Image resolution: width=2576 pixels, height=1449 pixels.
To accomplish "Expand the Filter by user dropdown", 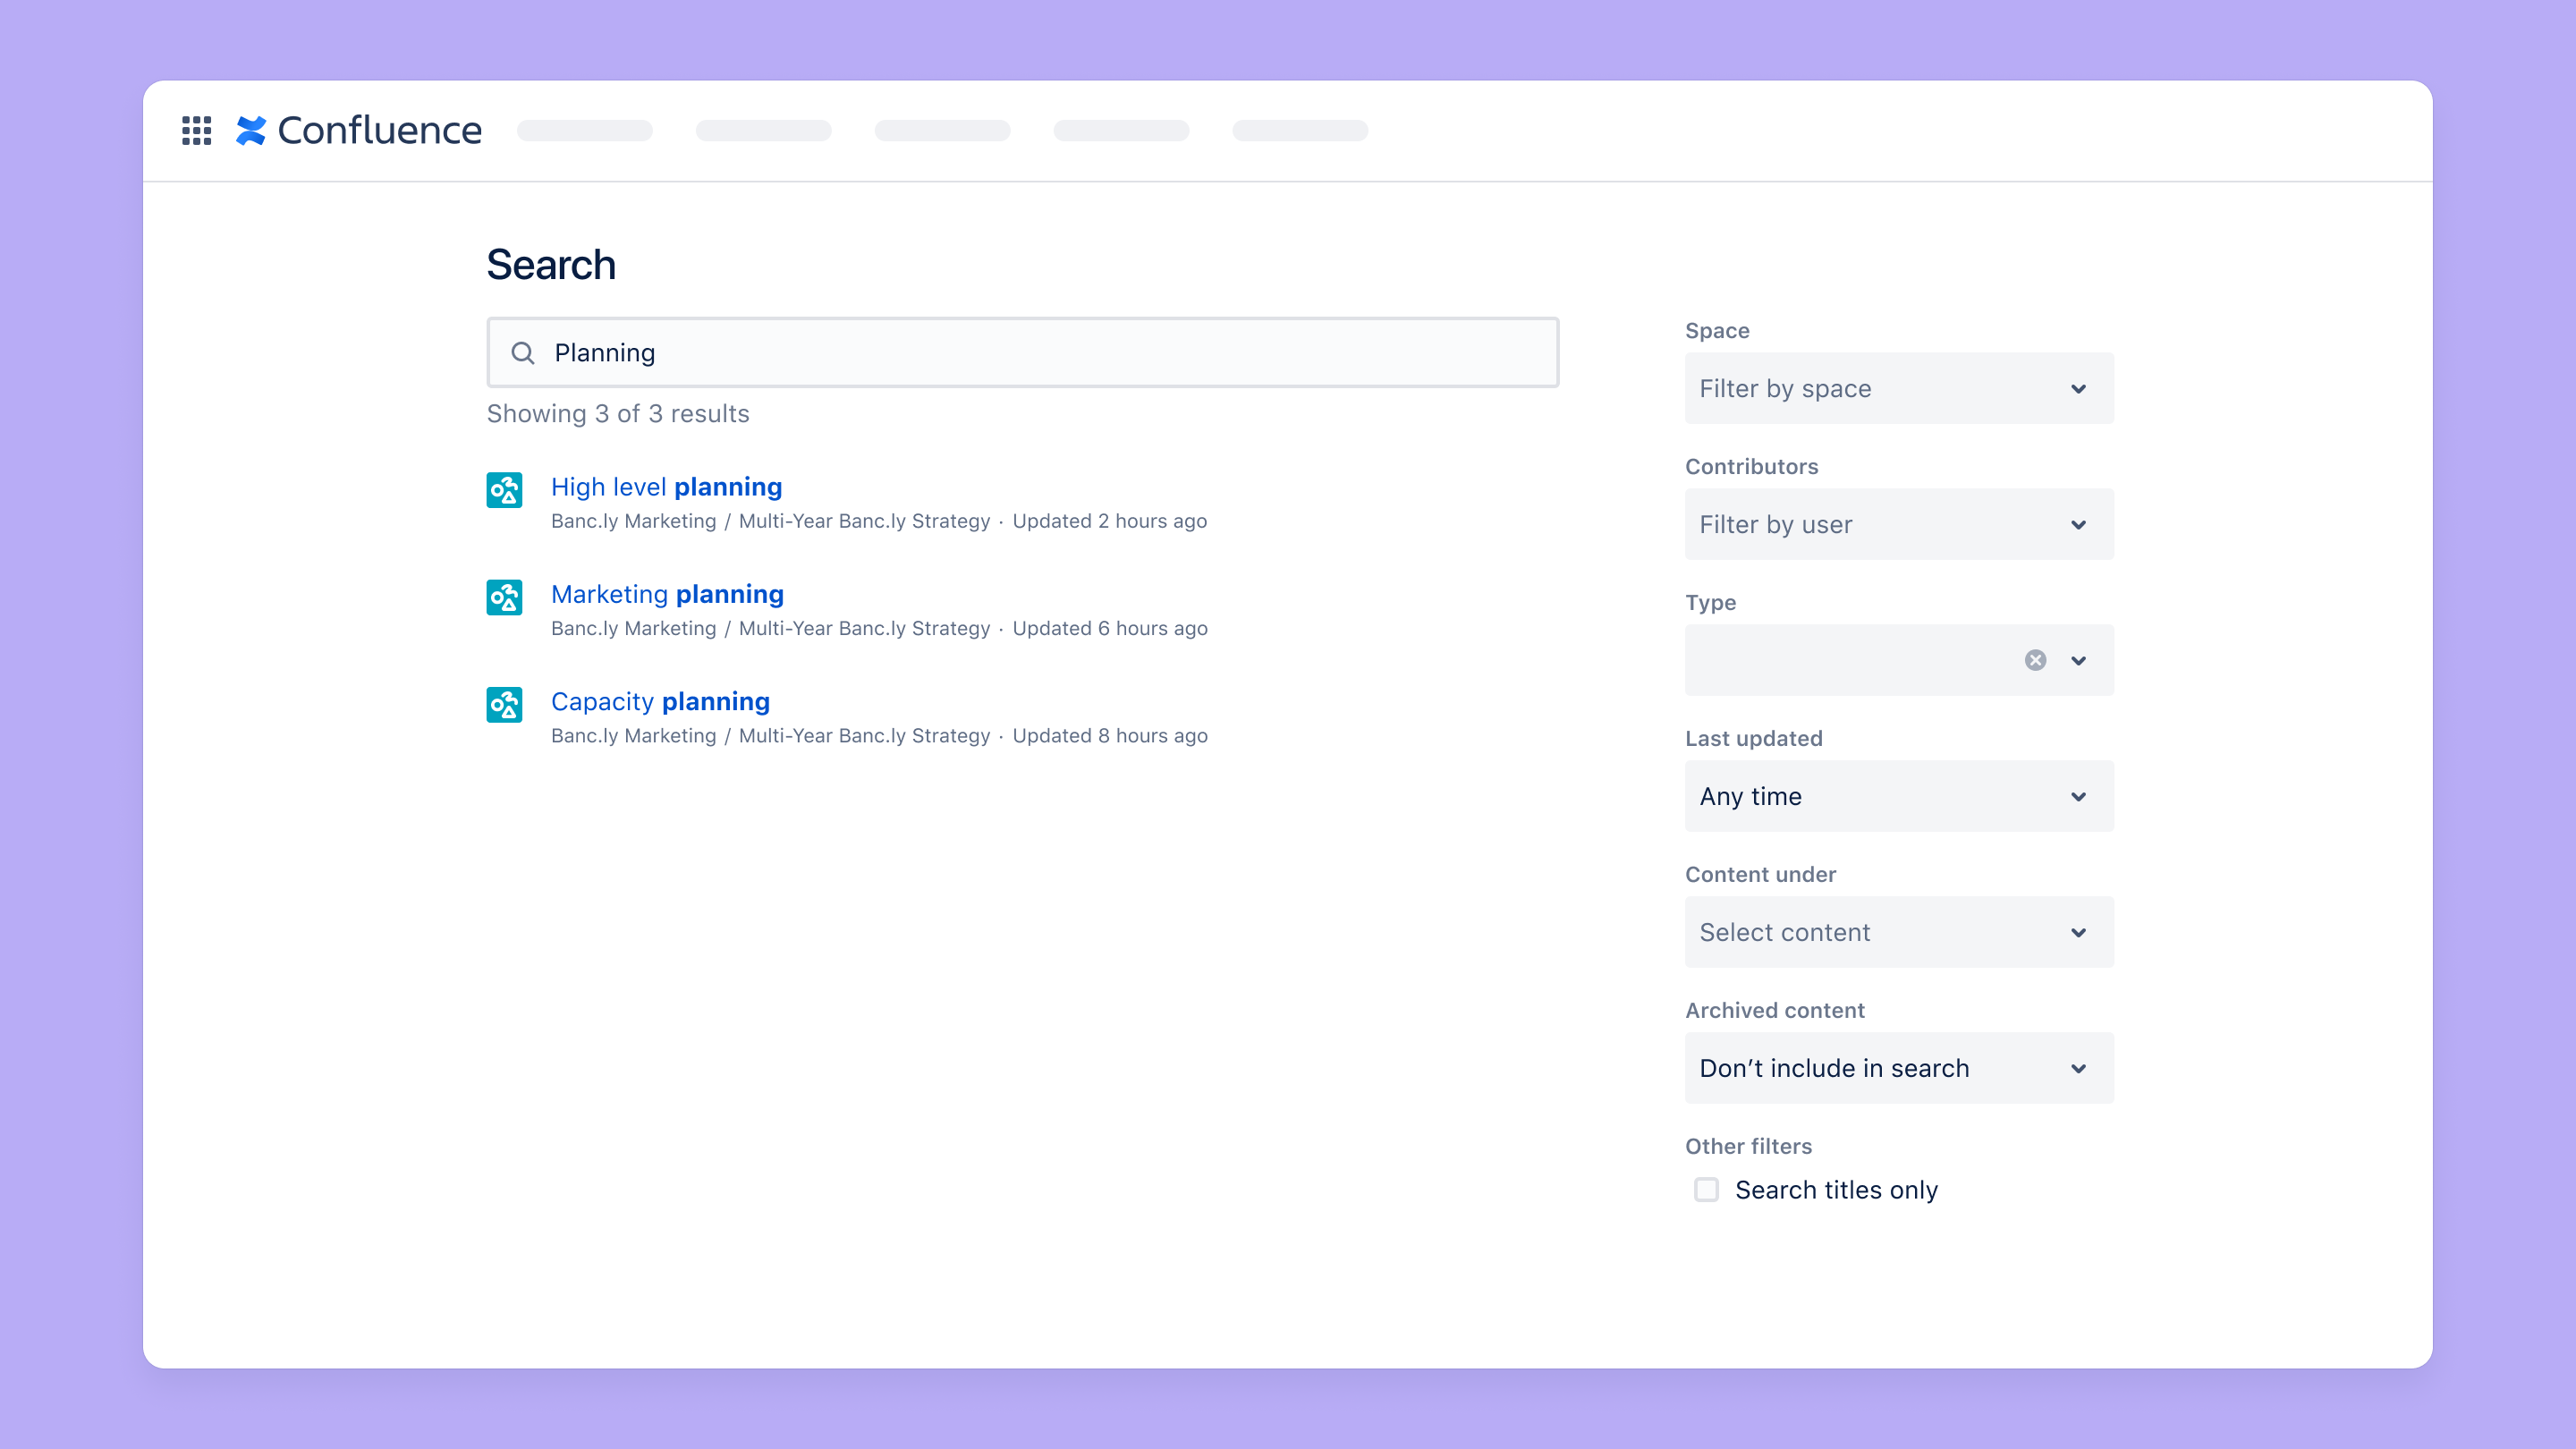I will click(1897, 524).
